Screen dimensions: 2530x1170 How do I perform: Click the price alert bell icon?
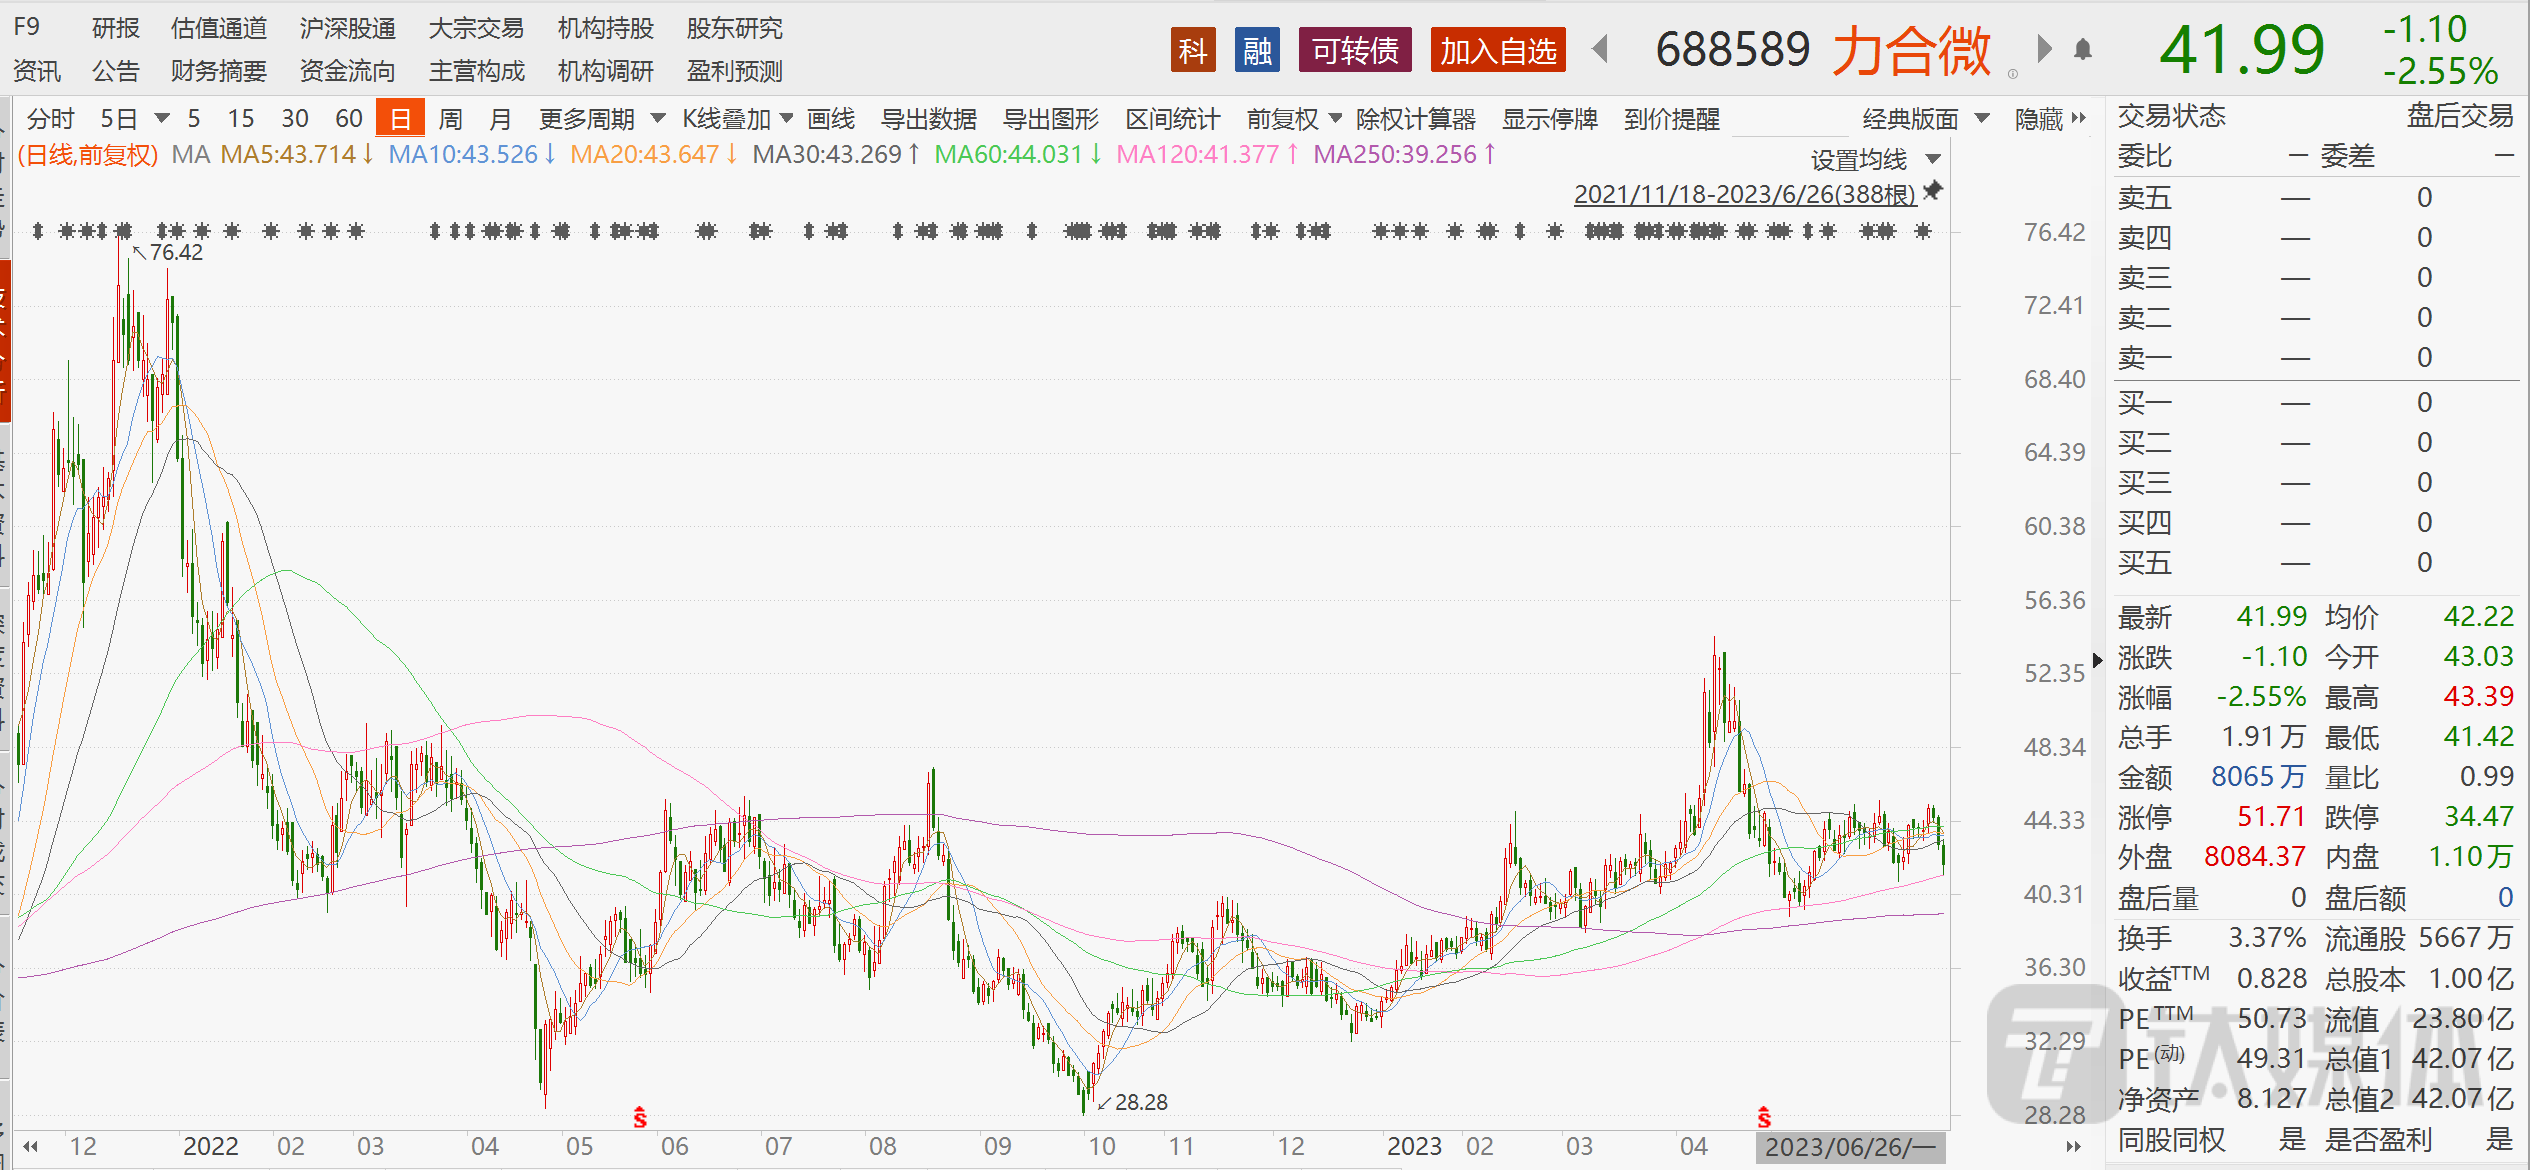[x=2083, y=50]
